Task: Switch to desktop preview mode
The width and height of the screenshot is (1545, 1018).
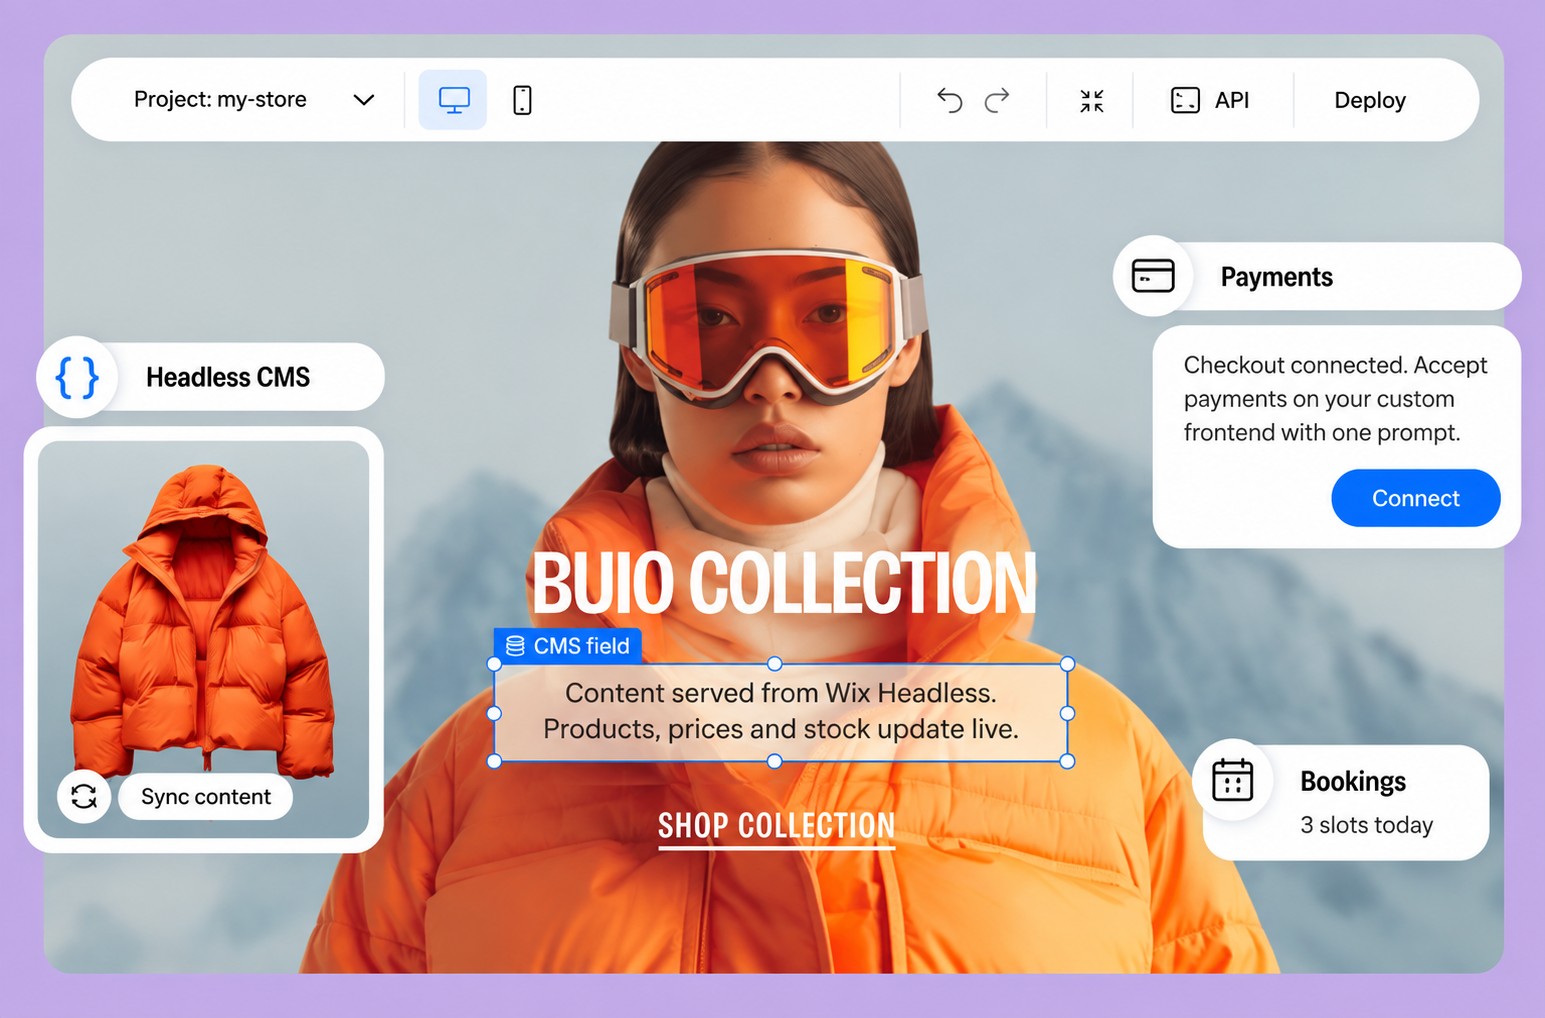Action: [453, 100]
